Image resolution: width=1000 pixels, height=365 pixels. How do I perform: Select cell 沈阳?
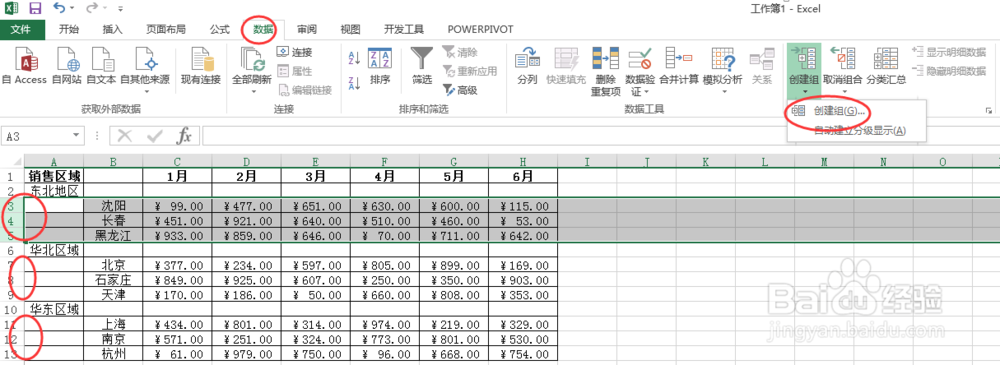coord(113,205)
